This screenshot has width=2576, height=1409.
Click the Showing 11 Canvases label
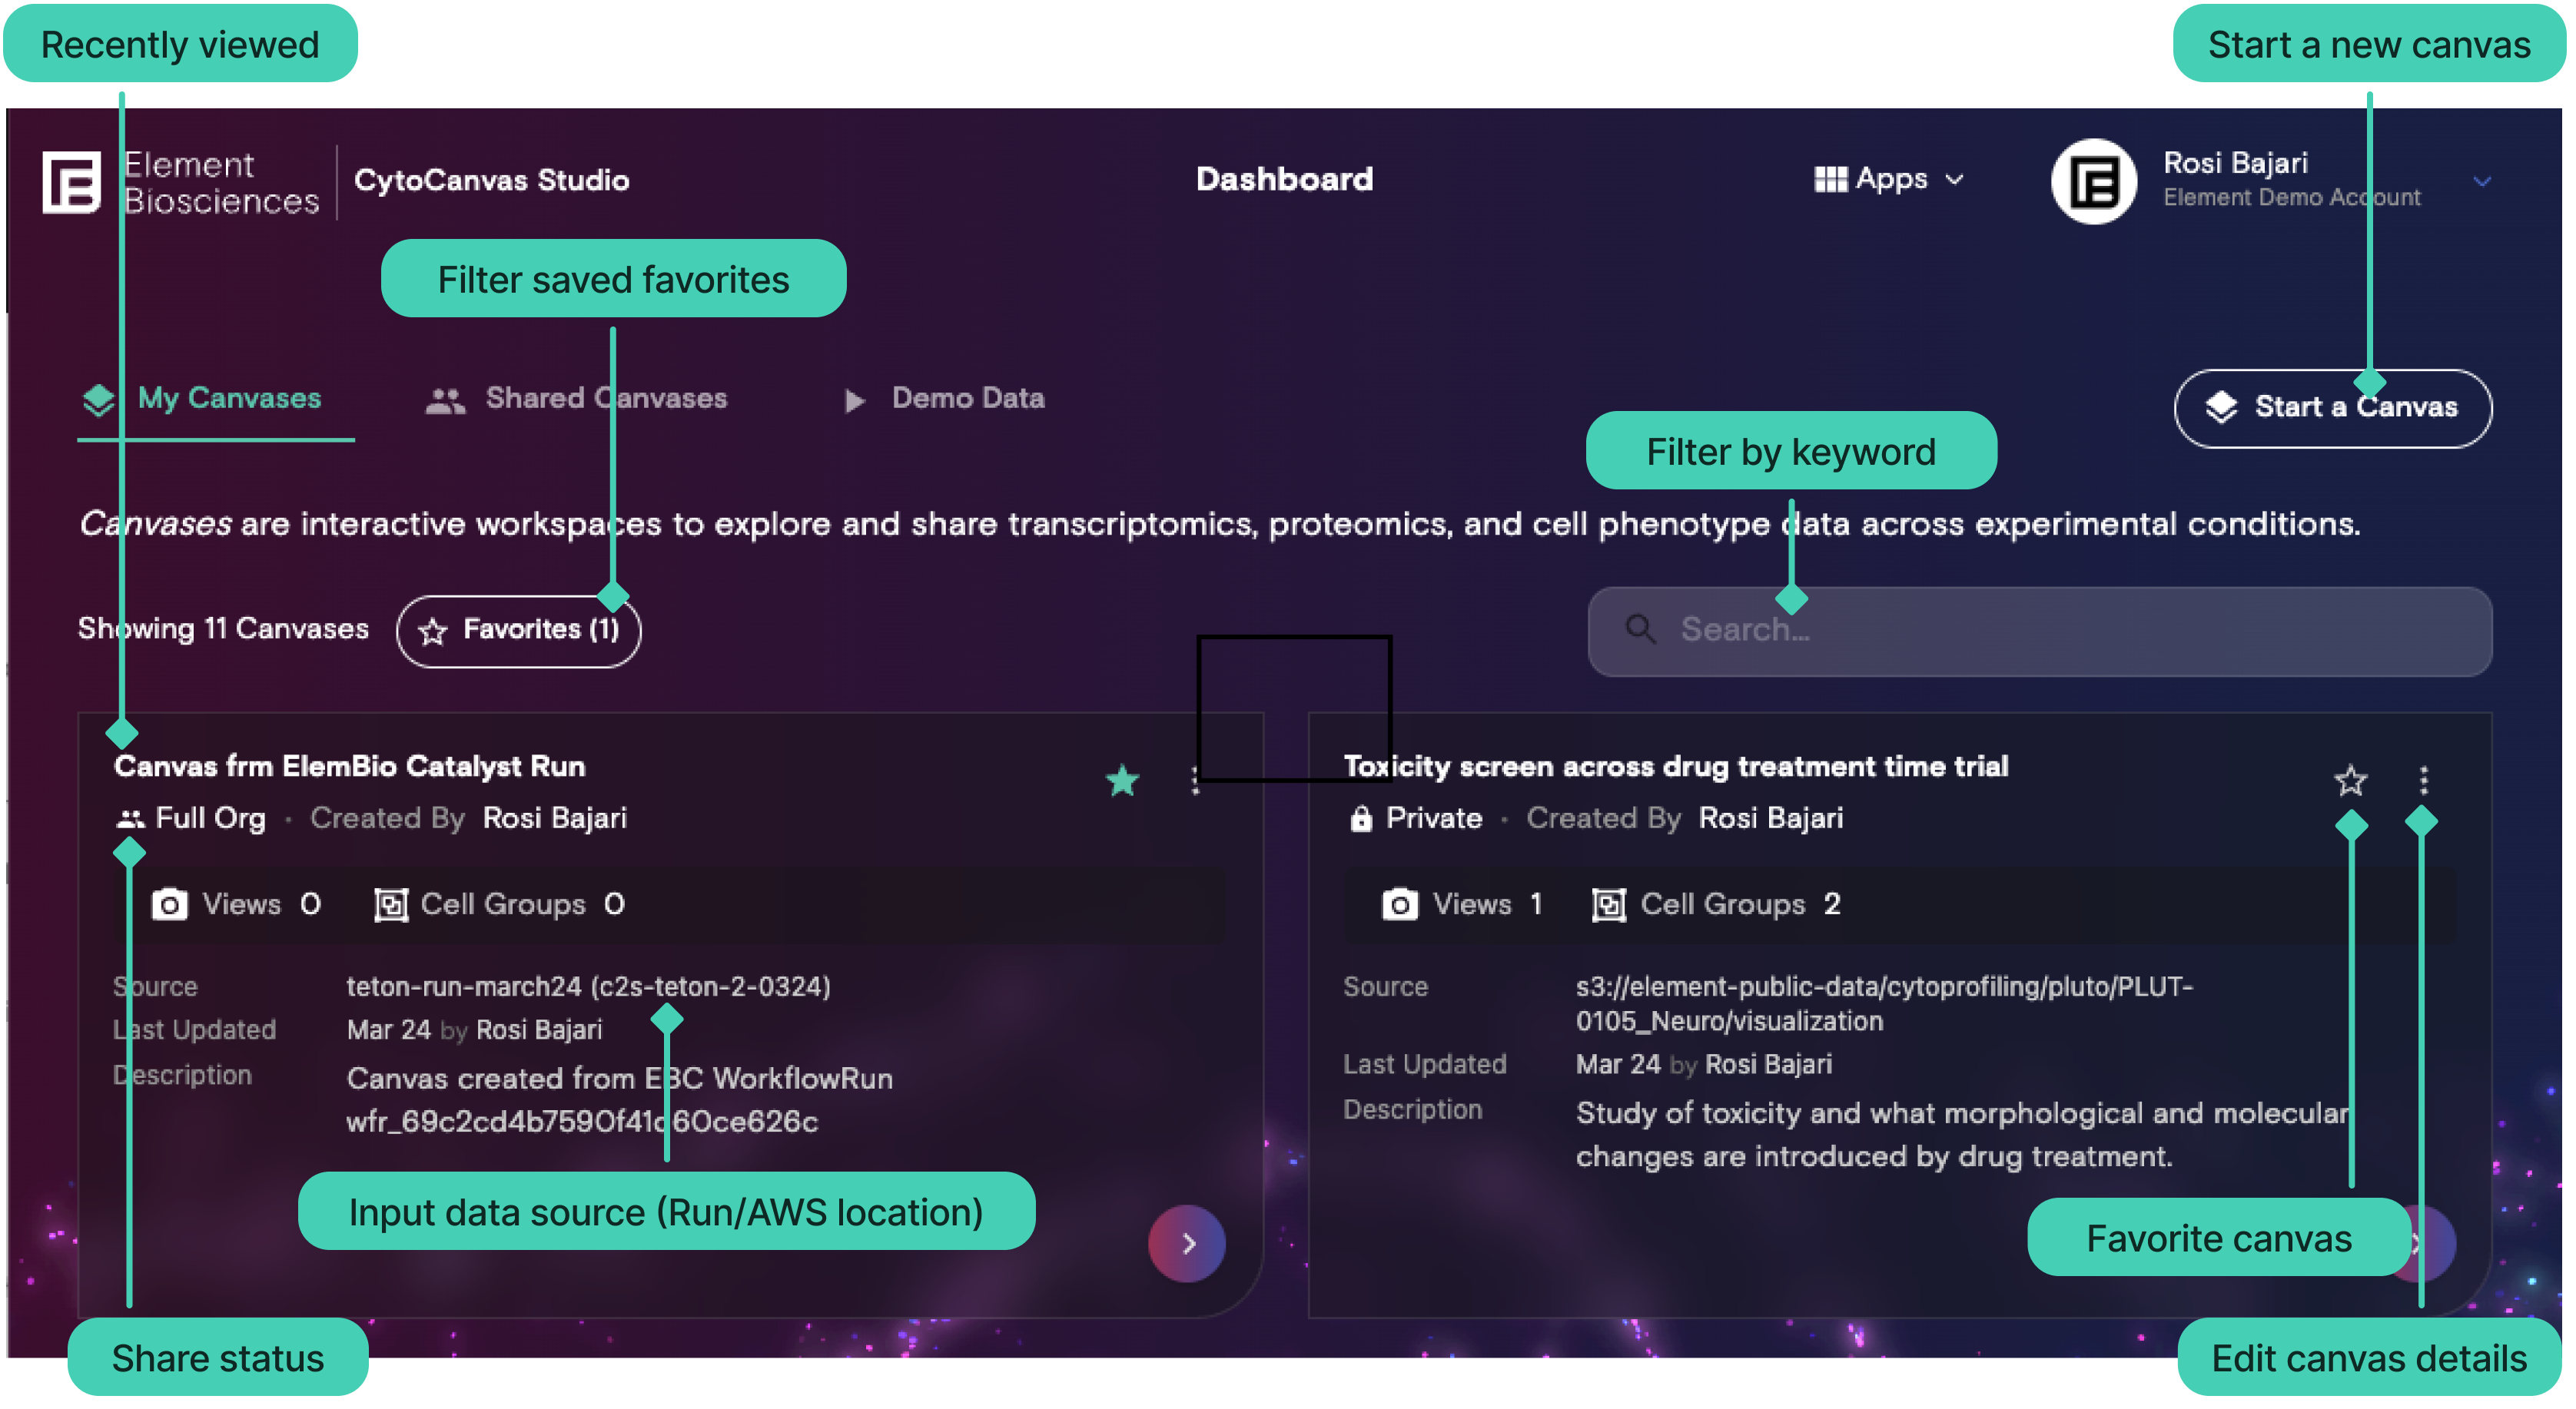click(x=223, y=629)
